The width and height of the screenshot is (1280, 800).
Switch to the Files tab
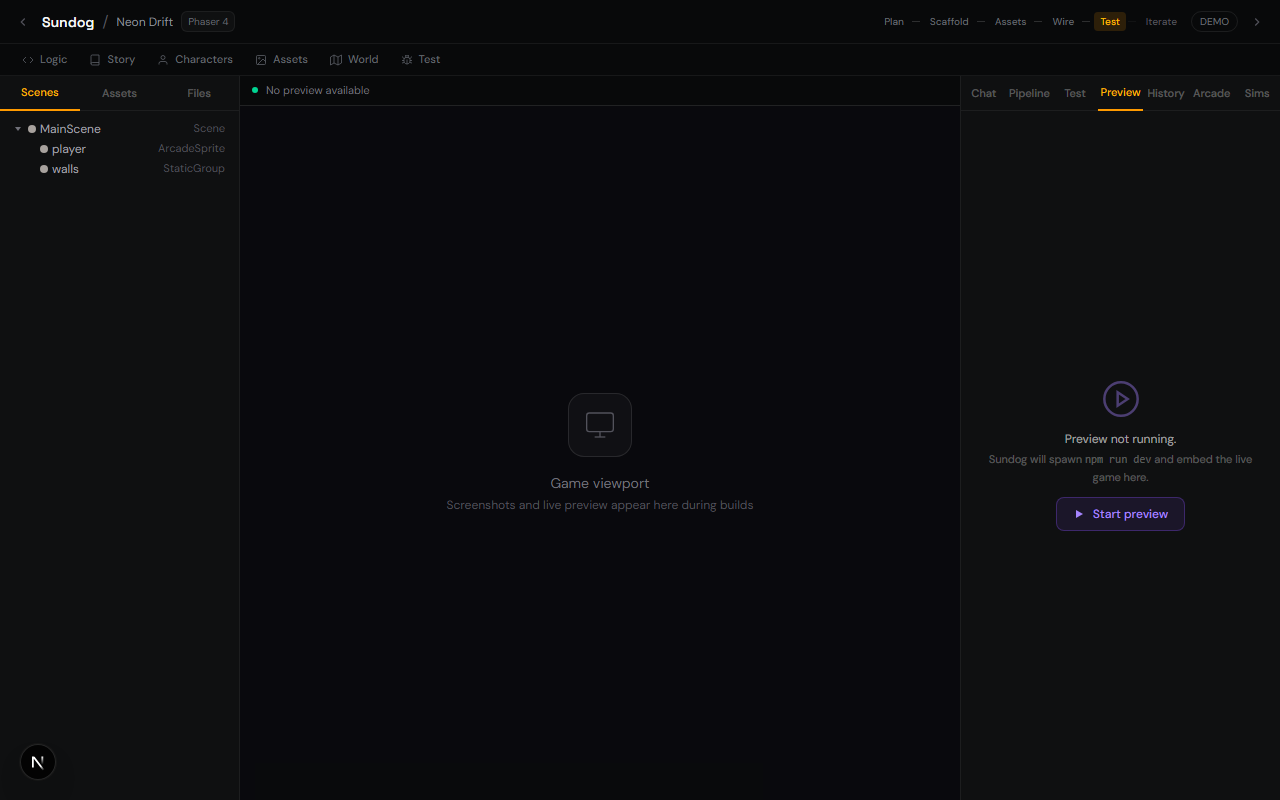pos(199,93)
